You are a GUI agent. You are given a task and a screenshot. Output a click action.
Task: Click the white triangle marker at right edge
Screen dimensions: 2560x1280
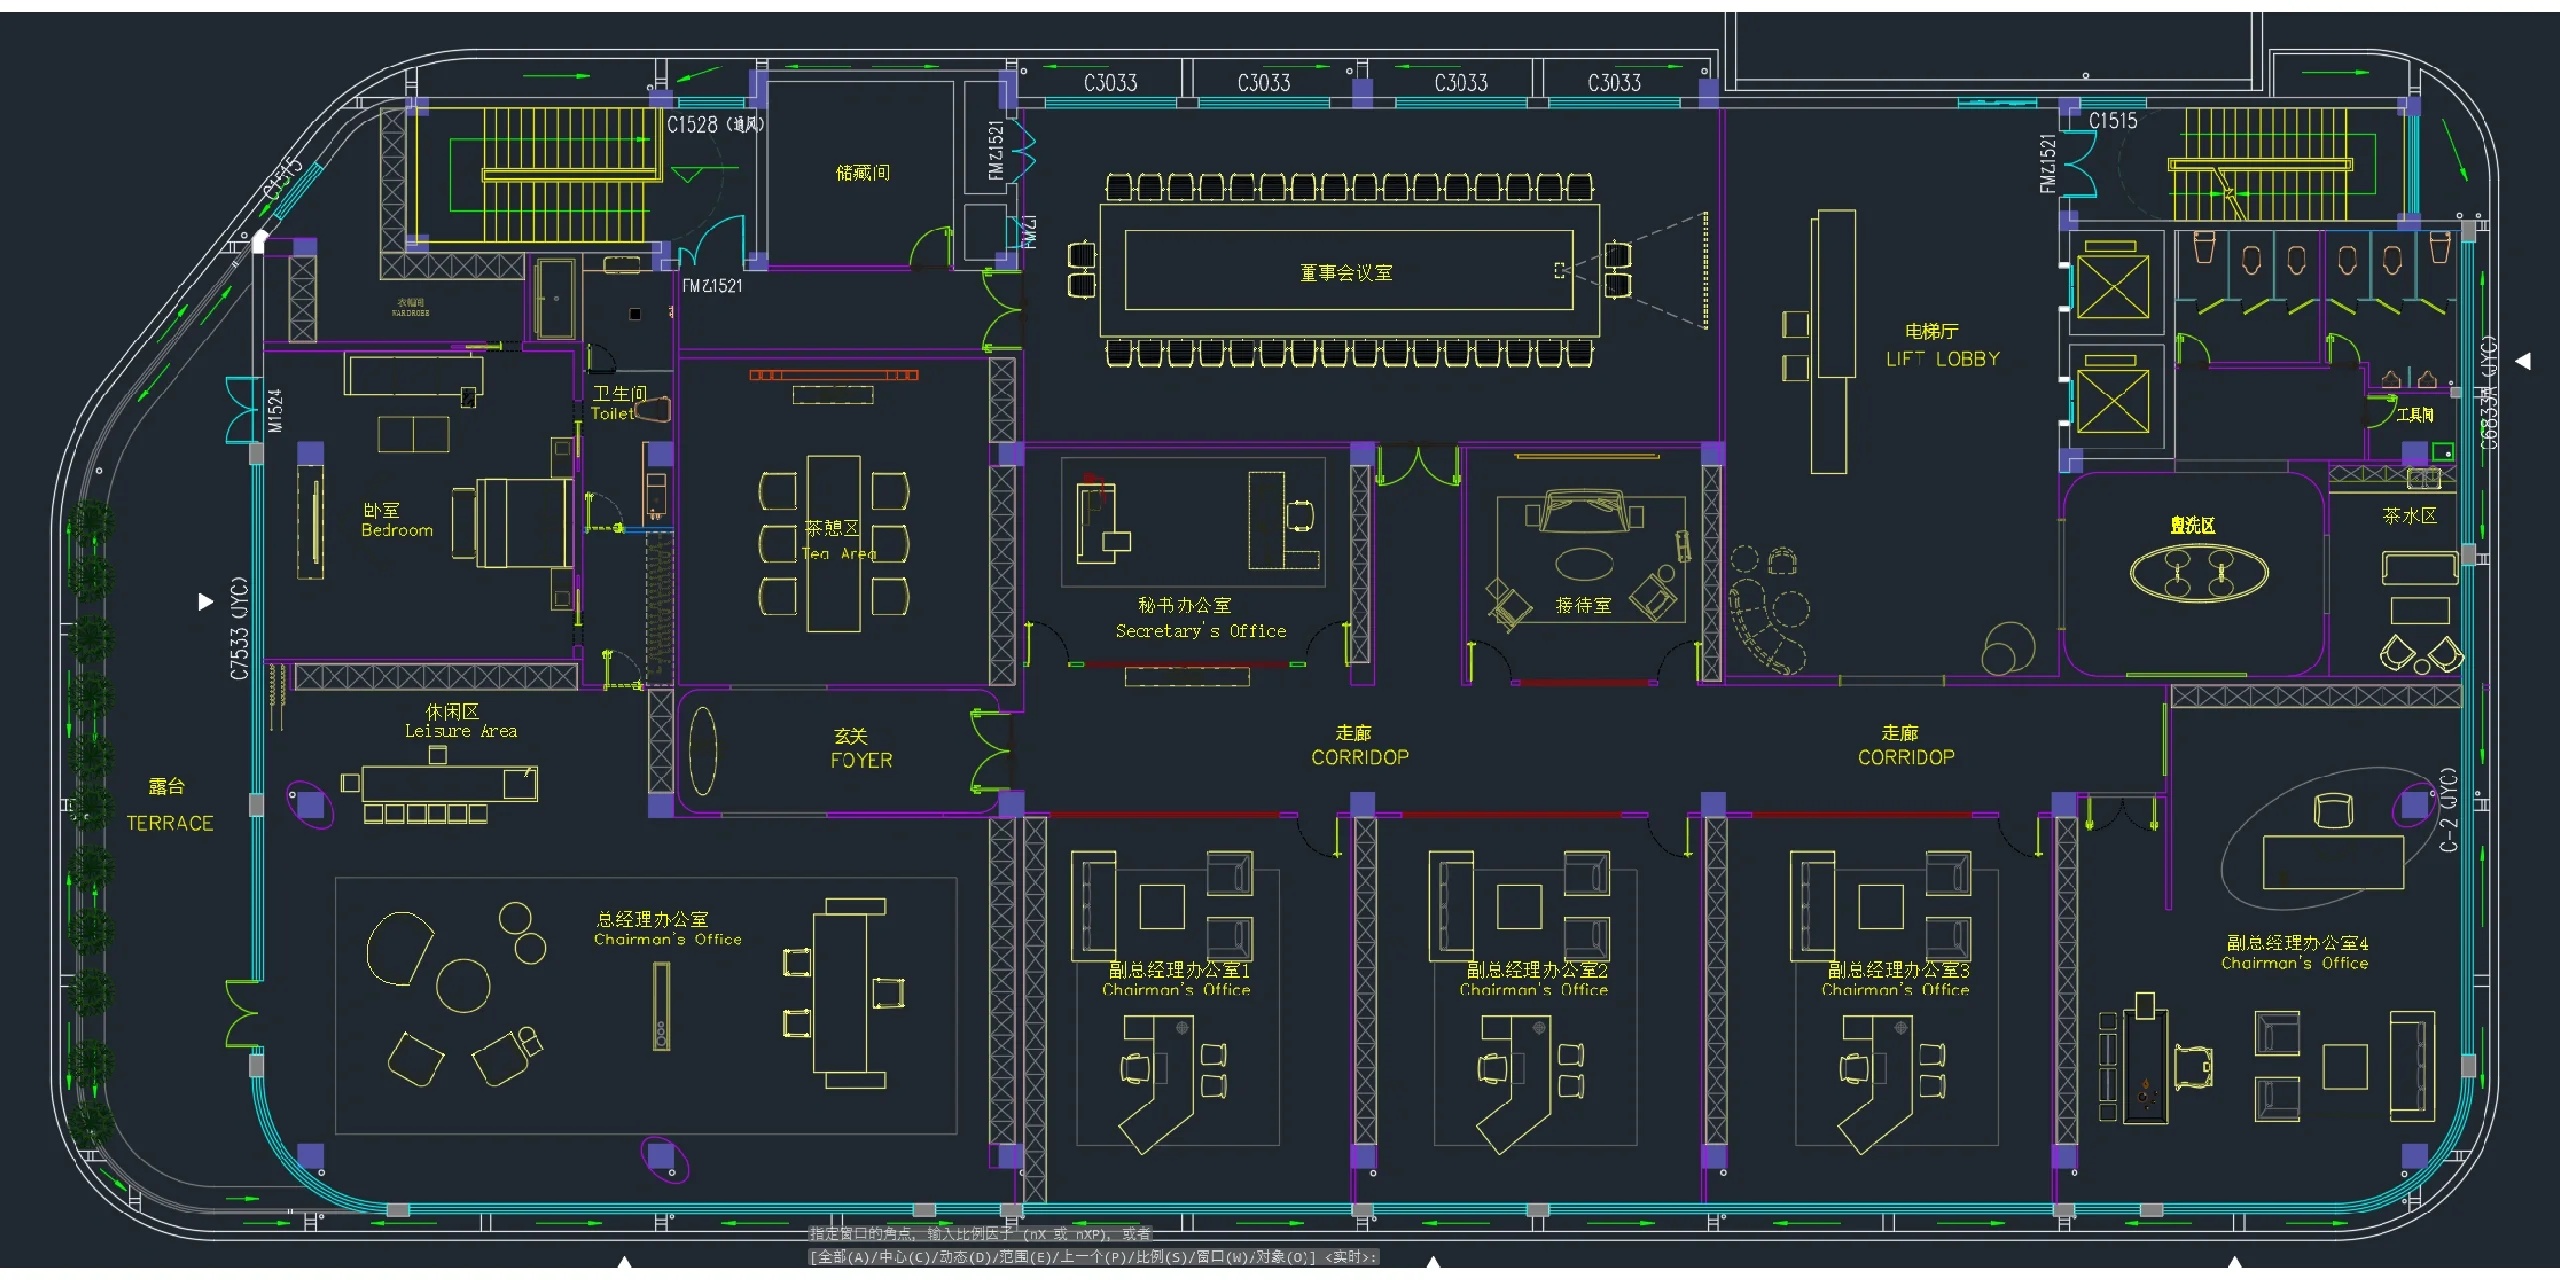tap(2523, 361)
